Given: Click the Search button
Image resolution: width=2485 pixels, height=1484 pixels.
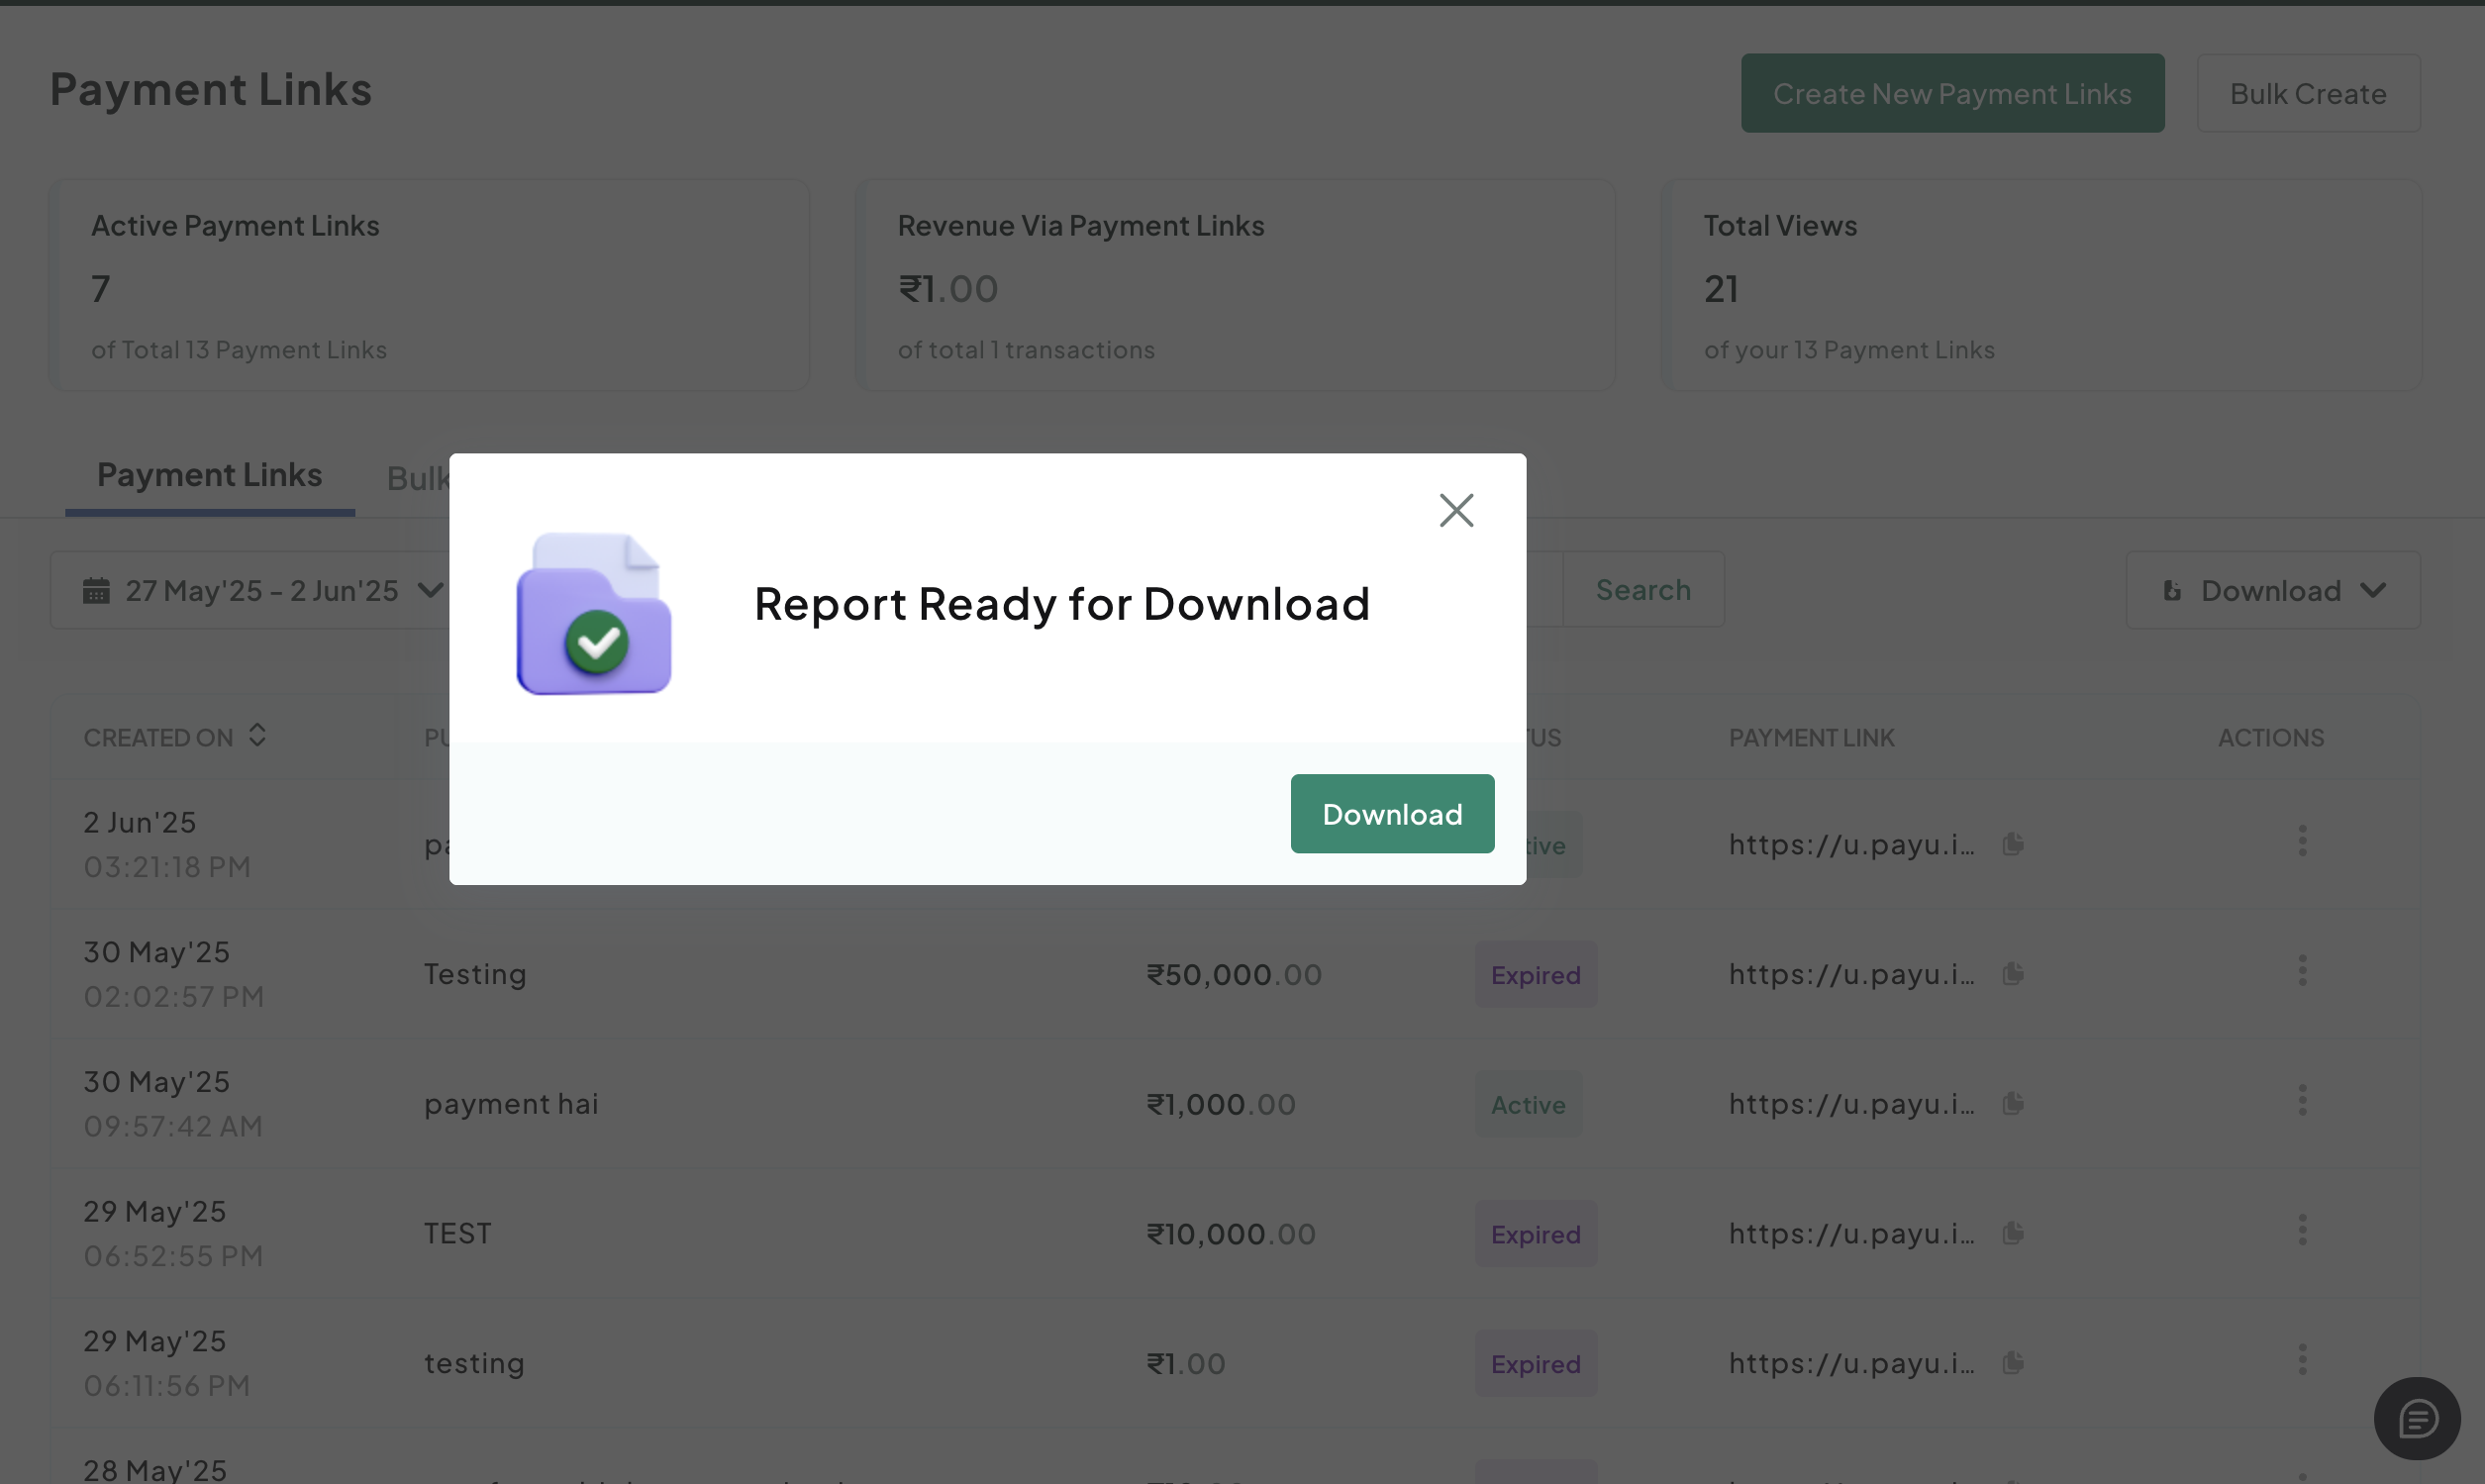Looking at the screenshot, I should point(1643,589).
